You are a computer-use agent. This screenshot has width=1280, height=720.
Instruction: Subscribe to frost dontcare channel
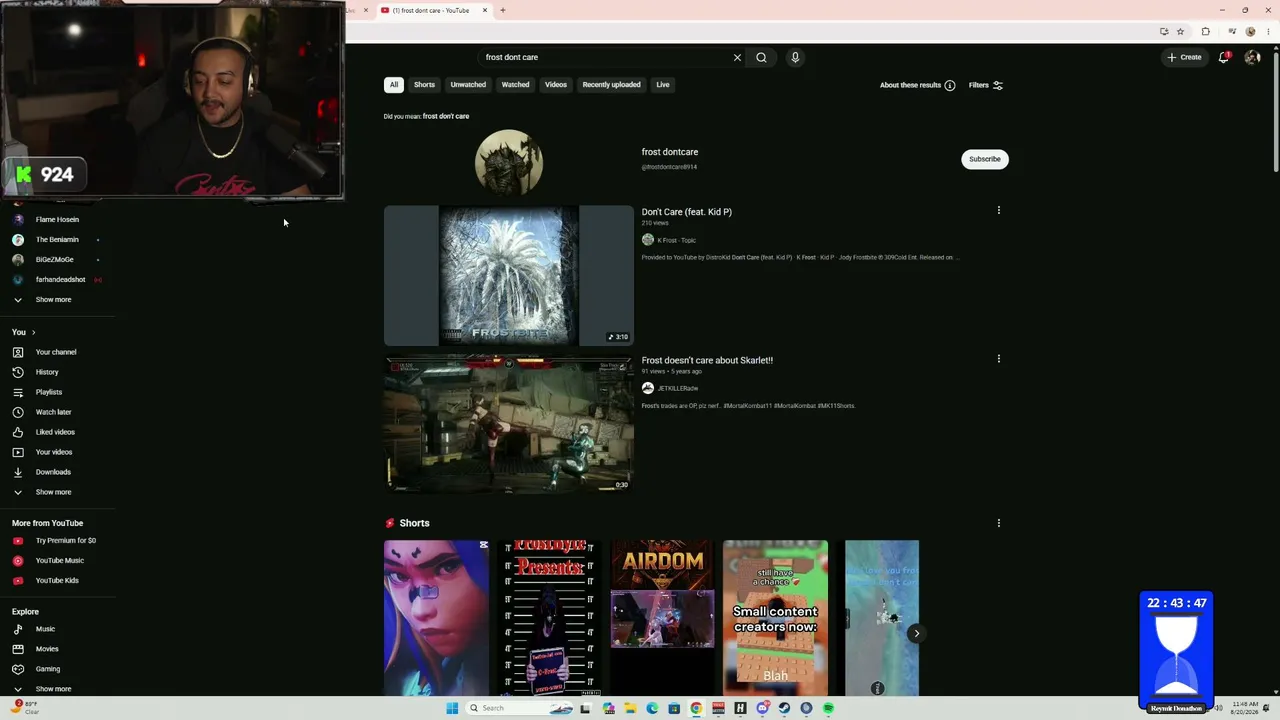985,159
